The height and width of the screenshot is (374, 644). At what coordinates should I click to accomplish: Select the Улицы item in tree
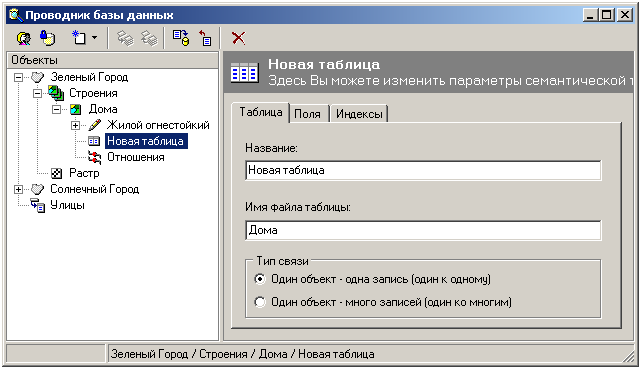tap(67, 205)
